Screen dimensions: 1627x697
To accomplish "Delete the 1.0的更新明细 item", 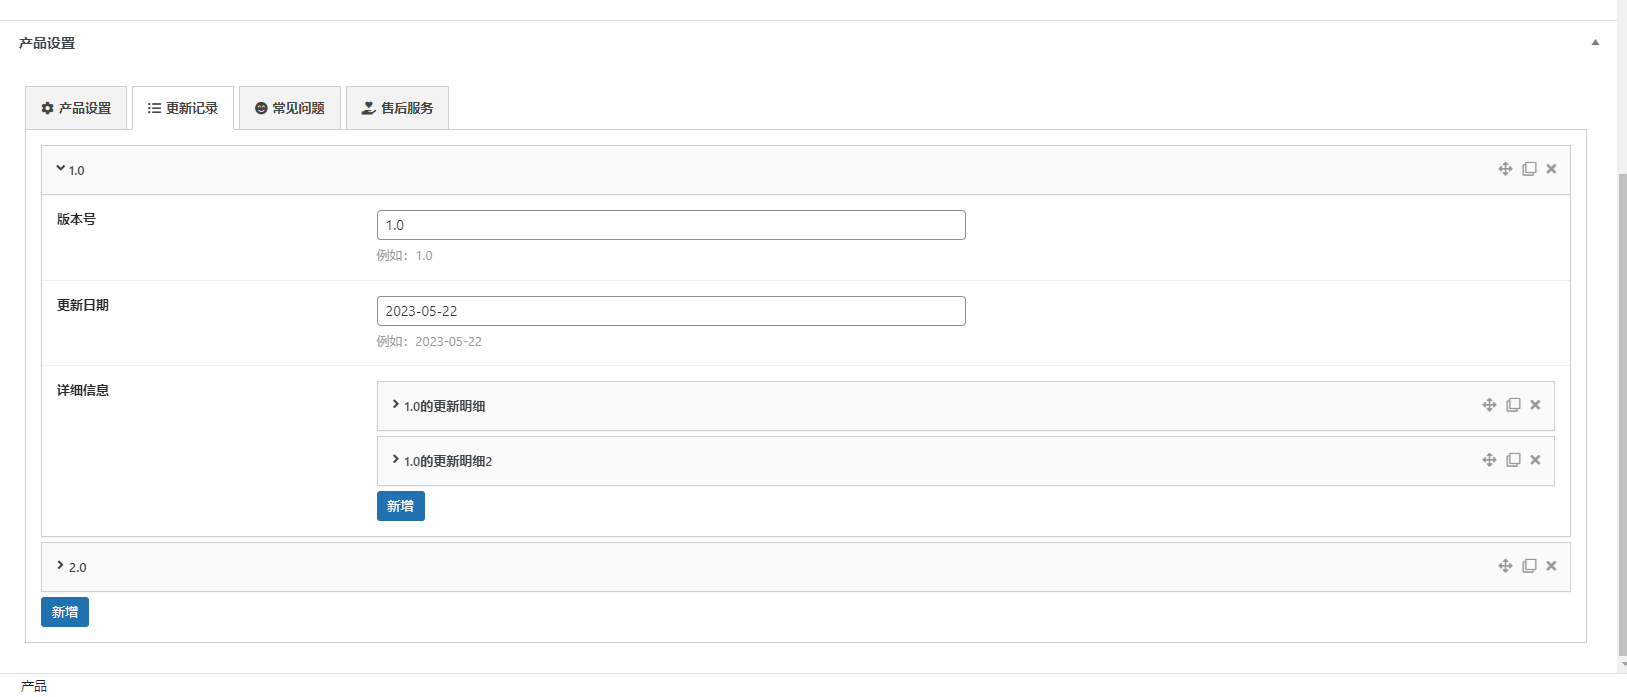I will click(1535, 405).
